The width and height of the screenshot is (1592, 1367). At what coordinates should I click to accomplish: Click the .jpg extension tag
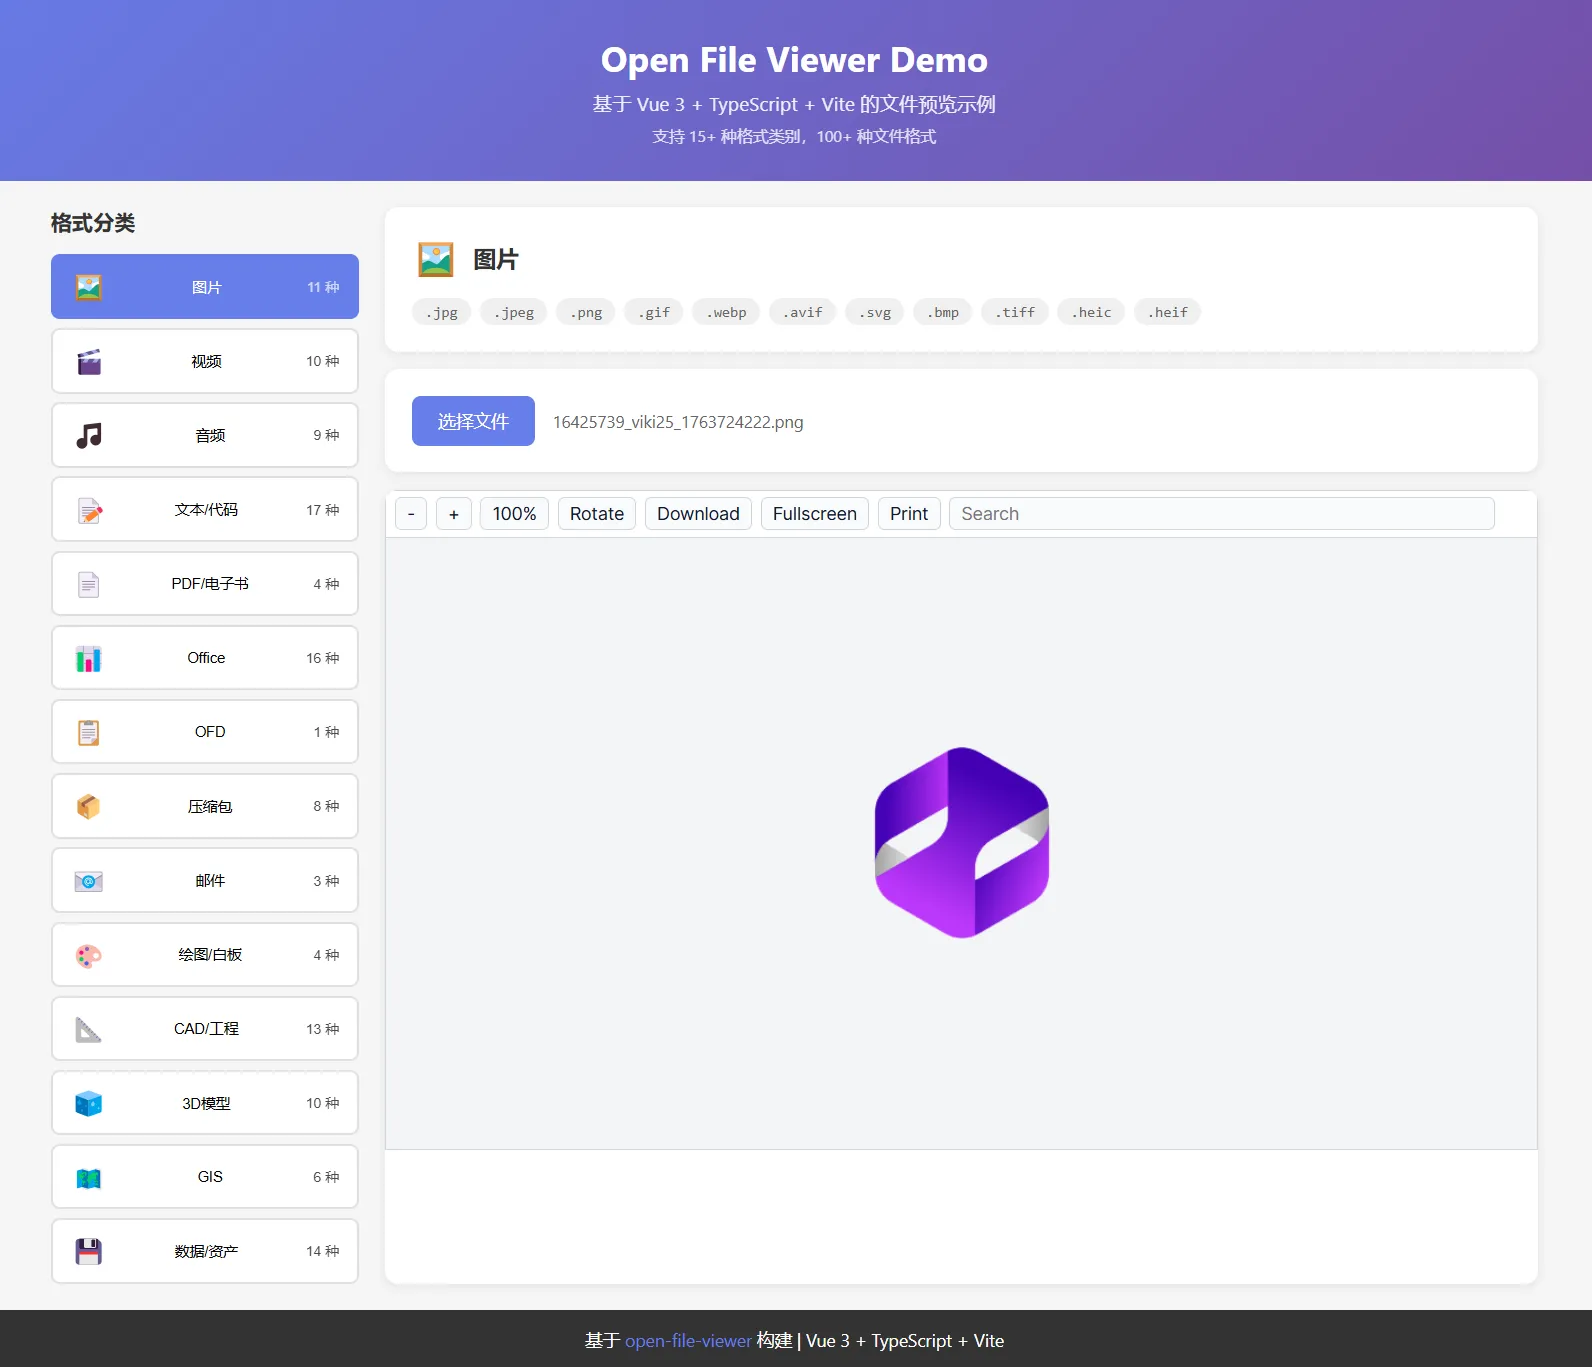442,312
